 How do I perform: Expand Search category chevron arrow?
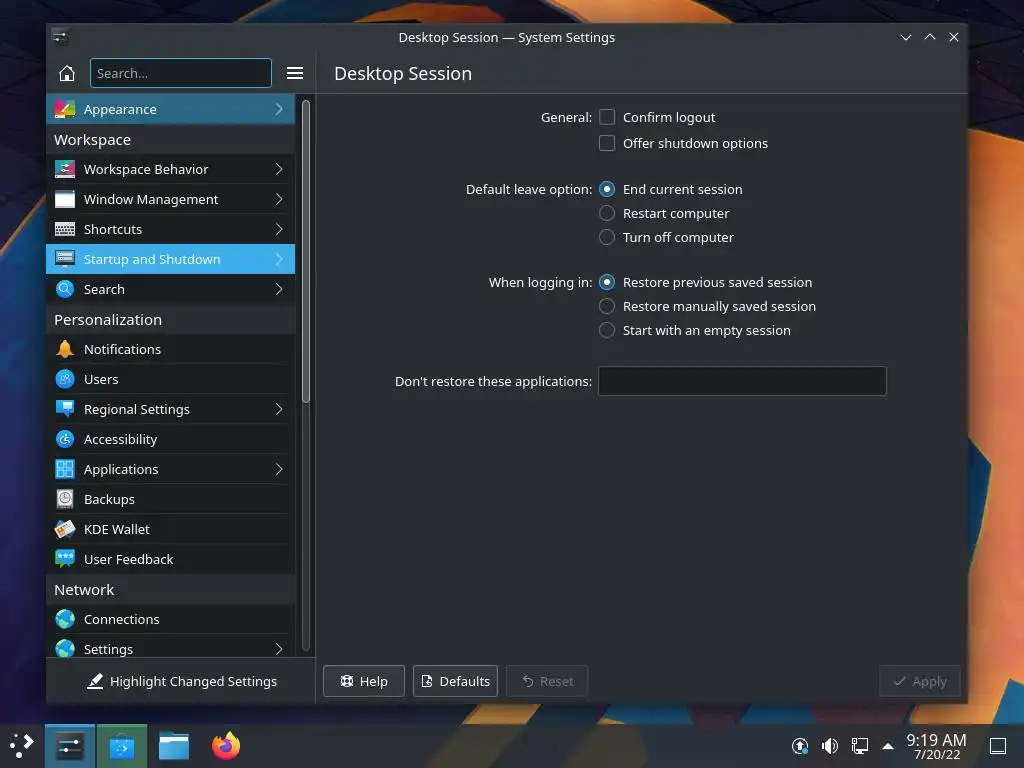279,289
